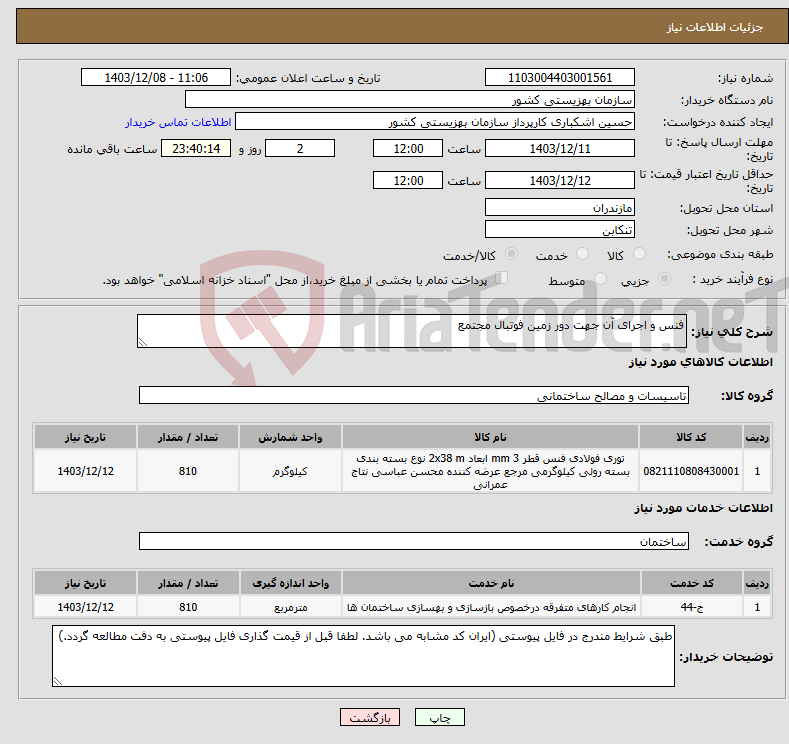This screenshot has height=744, width=789.
Task: Click service code ج-44 cell
Action: click(692, 607)
